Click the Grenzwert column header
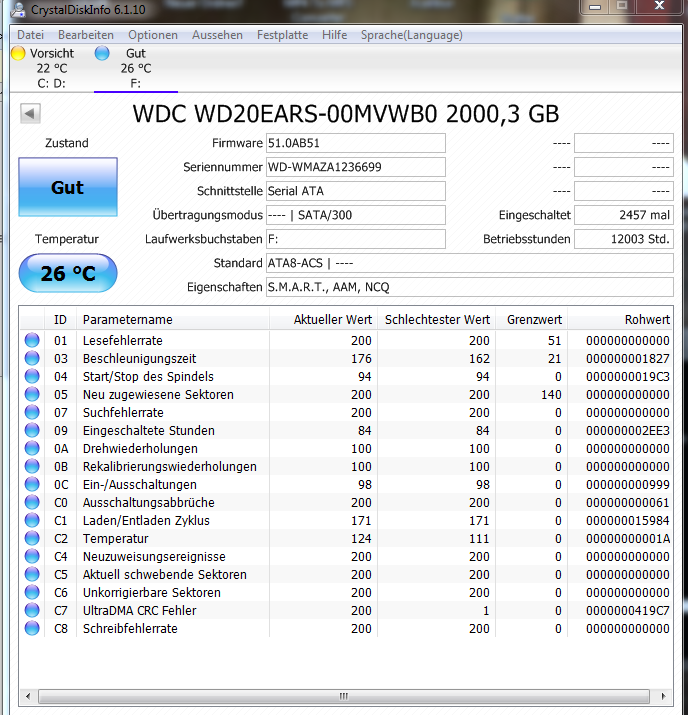This screenshot has height=715, width=688. pyautogui.click(x=532, y=320)
